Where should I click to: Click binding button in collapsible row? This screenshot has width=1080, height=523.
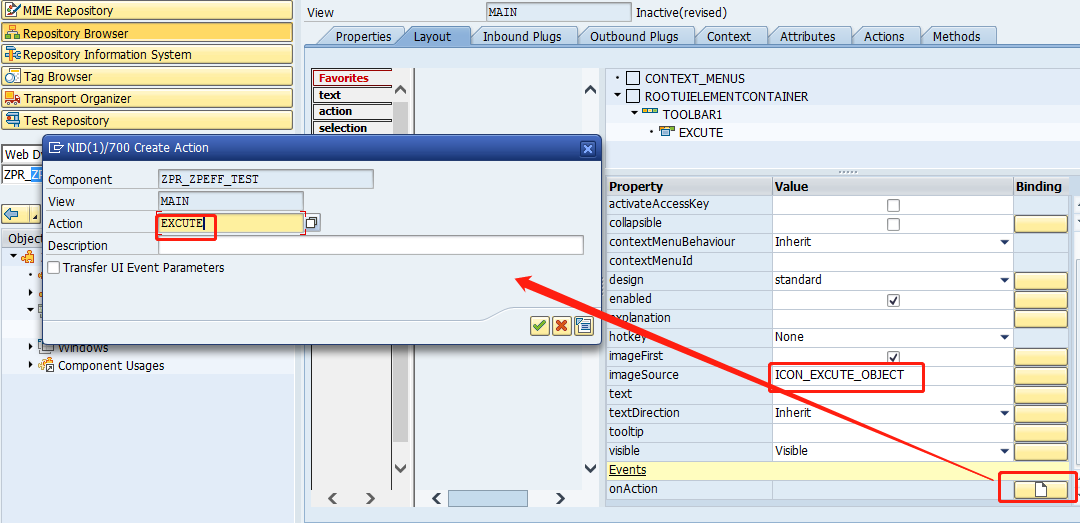point(1041,224)
